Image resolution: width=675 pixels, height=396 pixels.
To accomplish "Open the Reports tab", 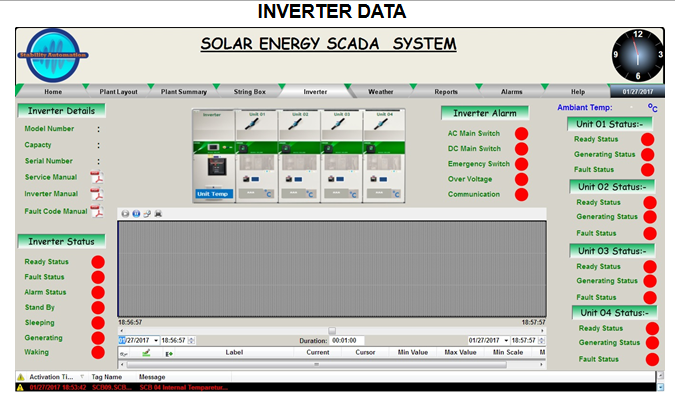I will 446,92.
